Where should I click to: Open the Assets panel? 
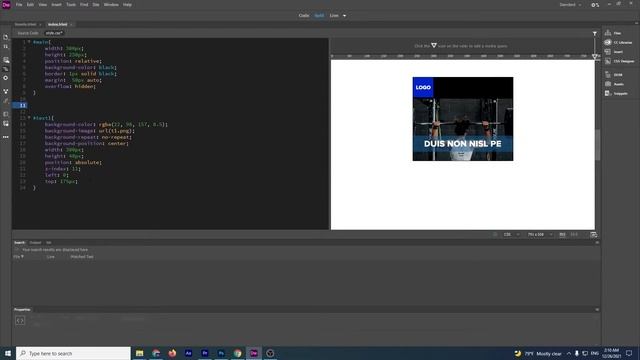click(x=614, y=84)
